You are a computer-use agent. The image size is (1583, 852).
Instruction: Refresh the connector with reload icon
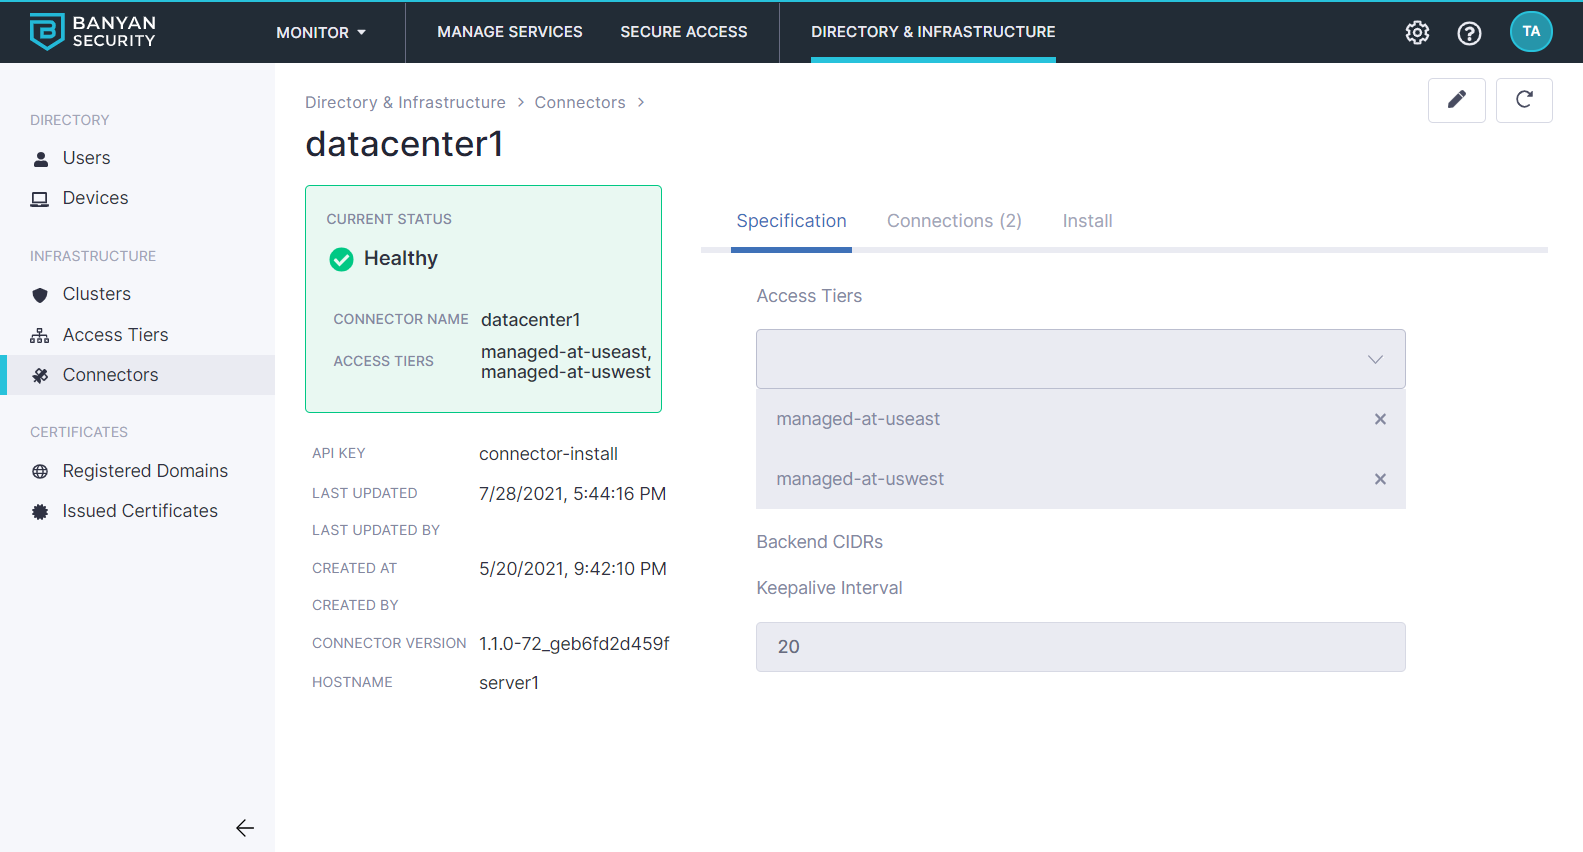click(x=1523, y=100)
